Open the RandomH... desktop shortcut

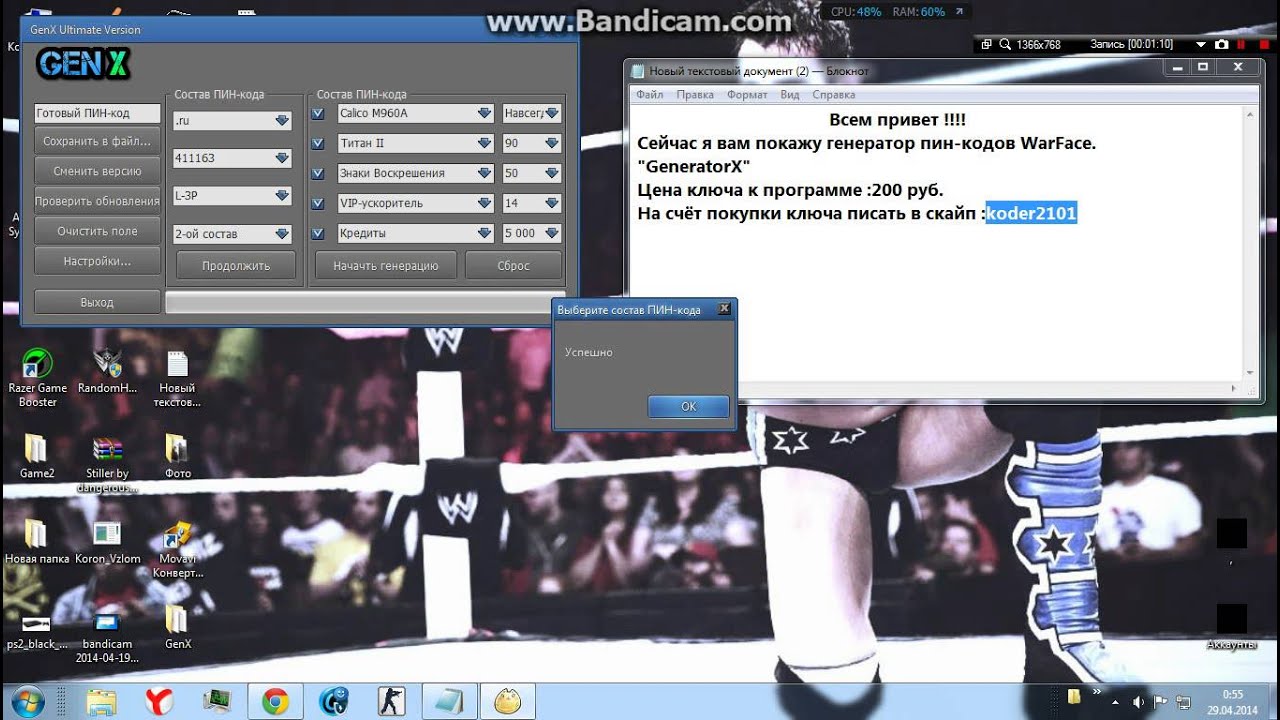[107, 371]
